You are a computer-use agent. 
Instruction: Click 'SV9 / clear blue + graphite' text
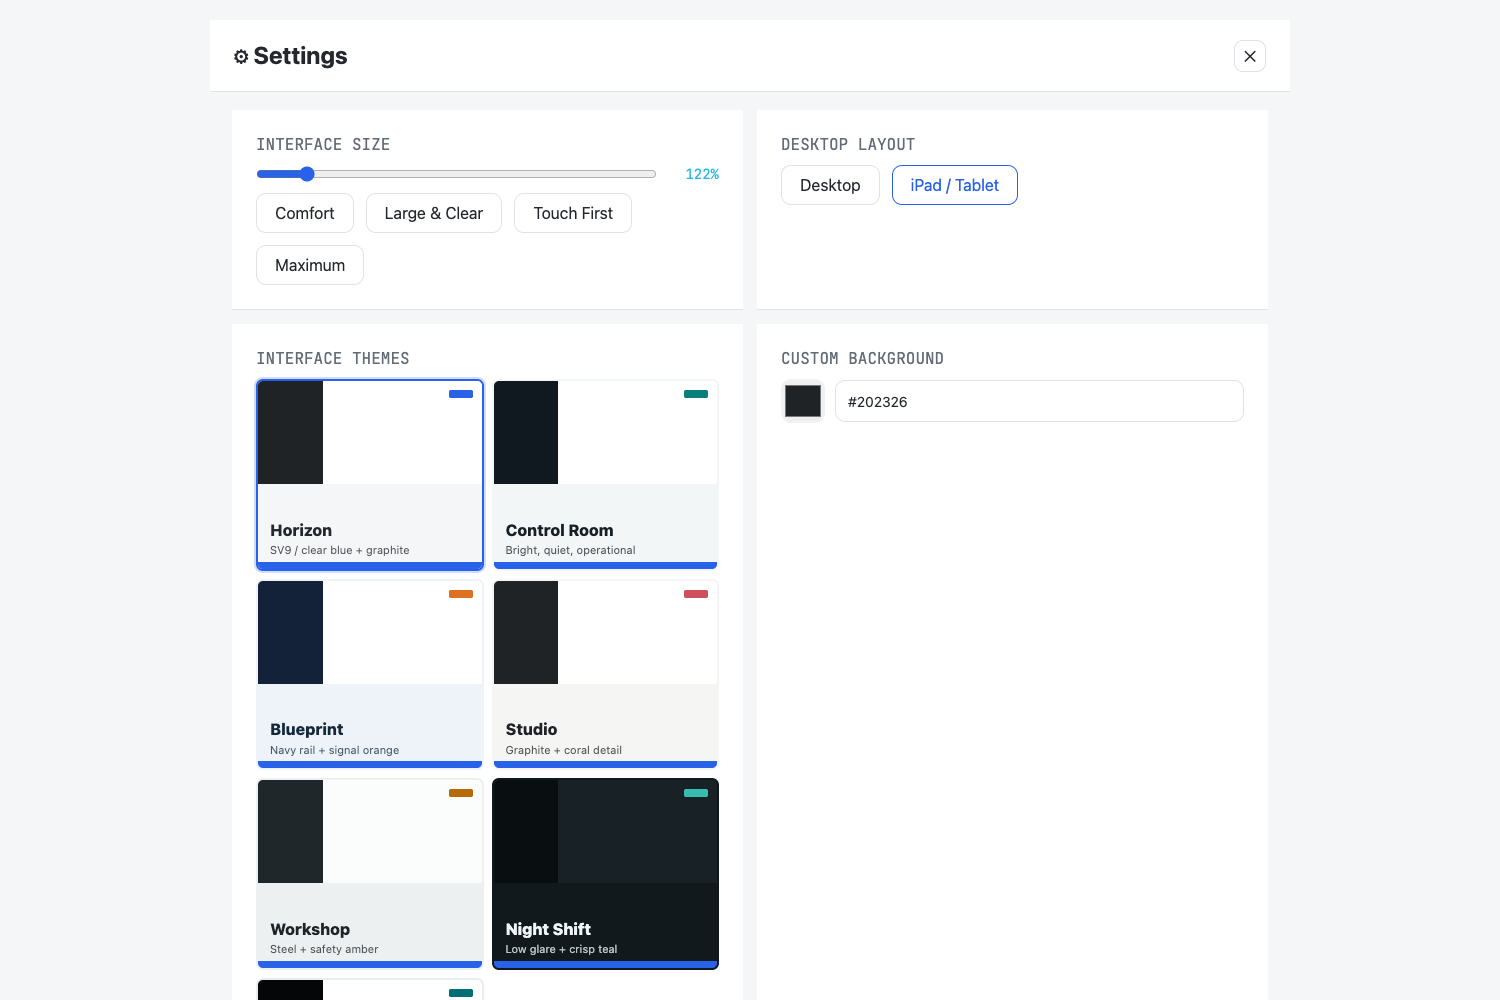pos(339,550)
